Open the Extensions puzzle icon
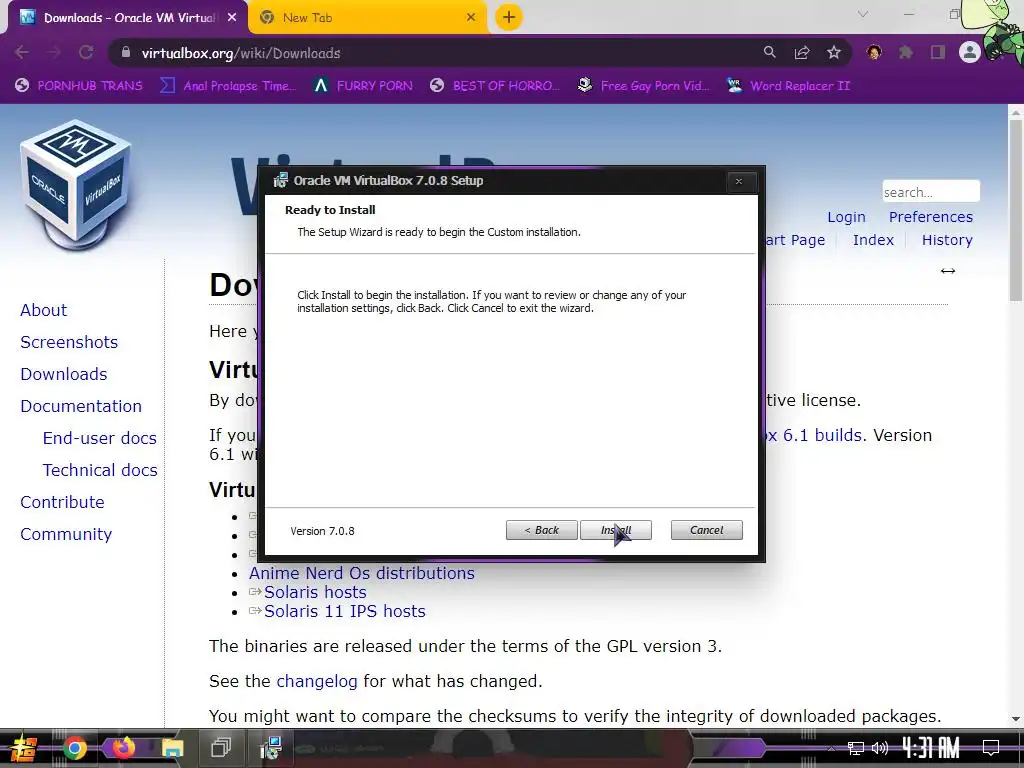The image size is (1024, 768). click(x=906, y=52)
